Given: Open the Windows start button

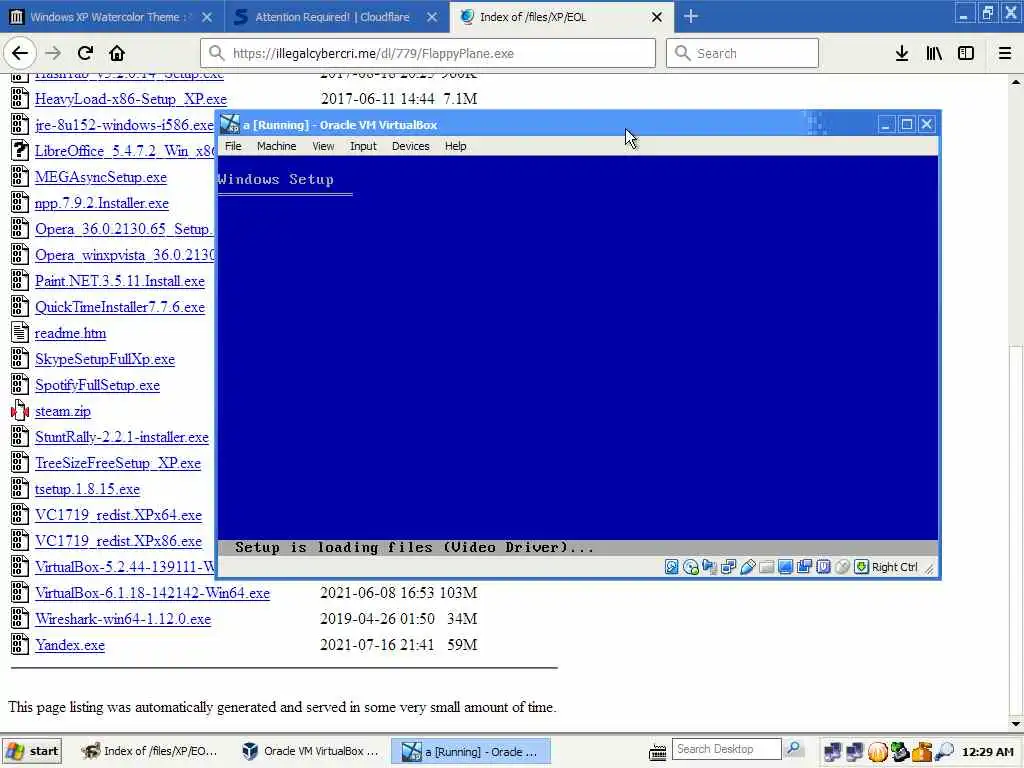Looking at the screenshot, I should coord(31,751).
